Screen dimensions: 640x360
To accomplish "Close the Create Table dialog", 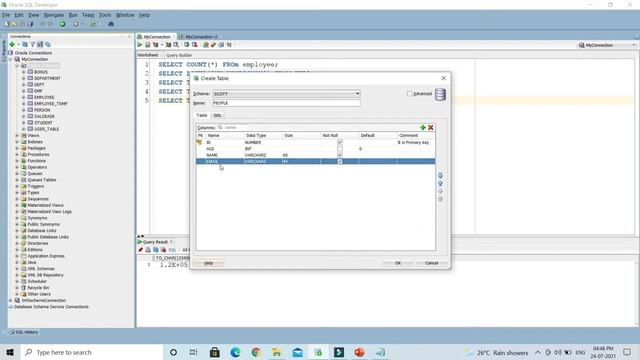I will coord(444,78).
